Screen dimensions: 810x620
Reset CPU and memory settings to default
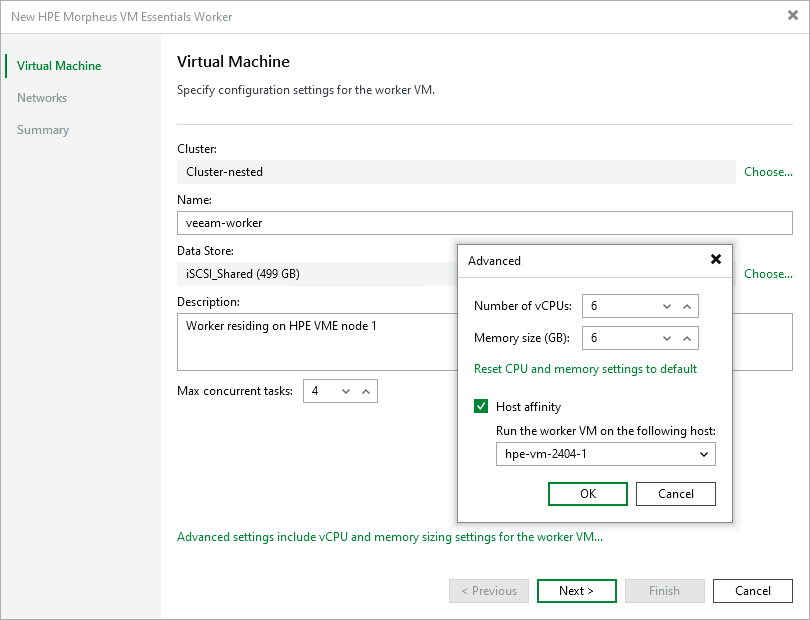tap(585, 369)
